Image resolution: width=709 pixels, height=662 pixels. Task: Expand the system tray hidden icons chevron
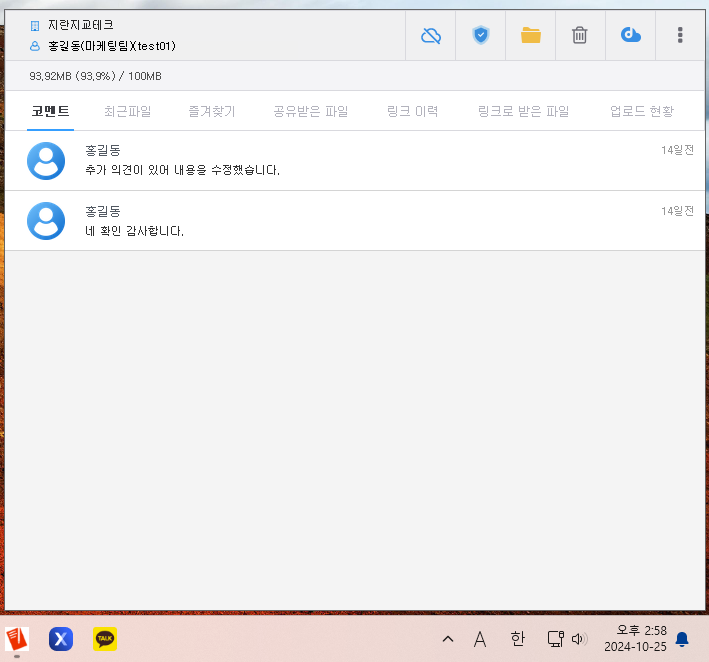447,638
